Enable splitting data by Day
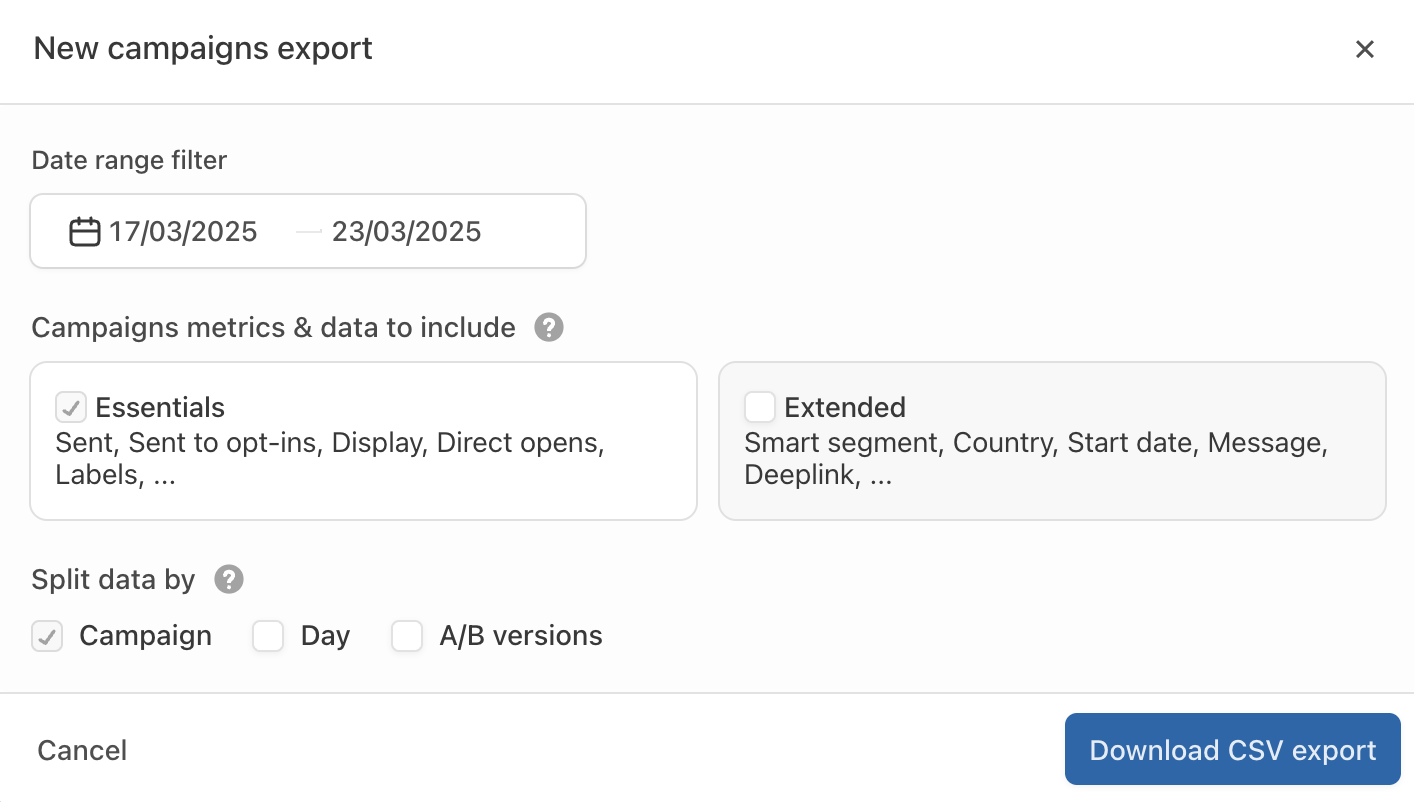The height and width of the screenshot is (802, 1414). click(268, 636)
